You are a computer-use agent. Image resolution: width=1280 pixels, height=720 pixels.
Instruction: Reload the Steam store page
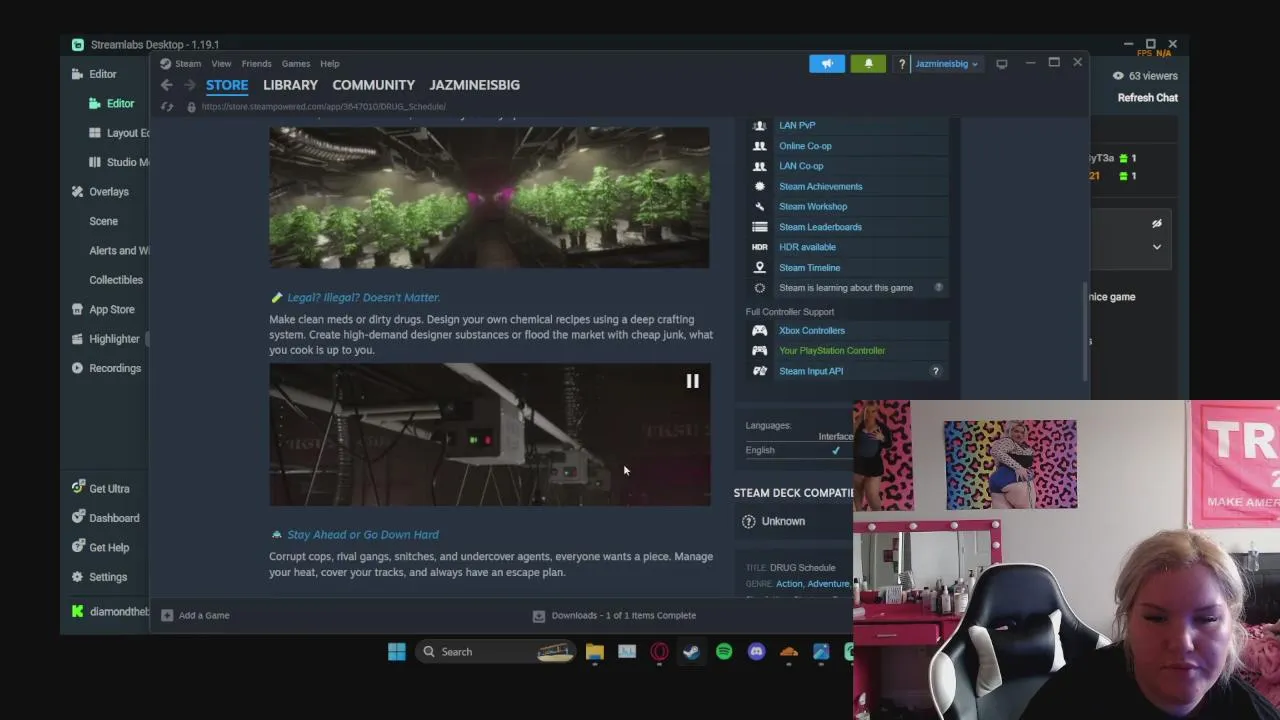pos(167,106)
